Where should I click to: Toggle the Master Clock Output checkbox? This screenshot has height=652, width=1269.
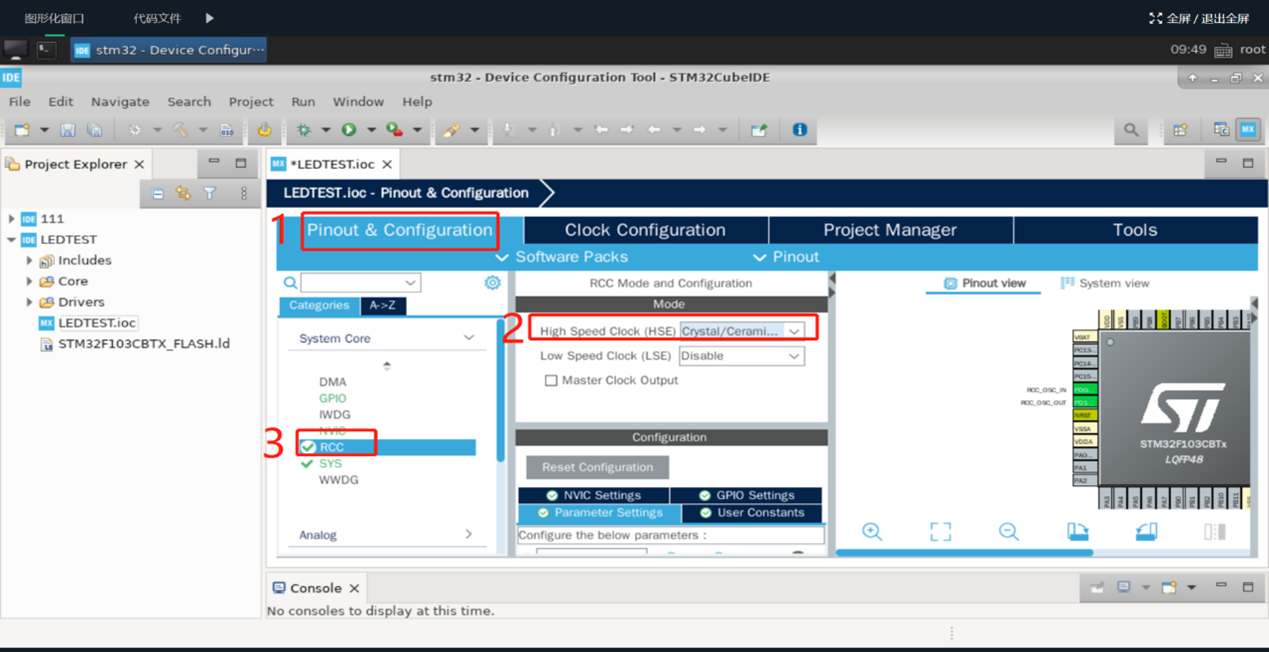click(551, 381)
